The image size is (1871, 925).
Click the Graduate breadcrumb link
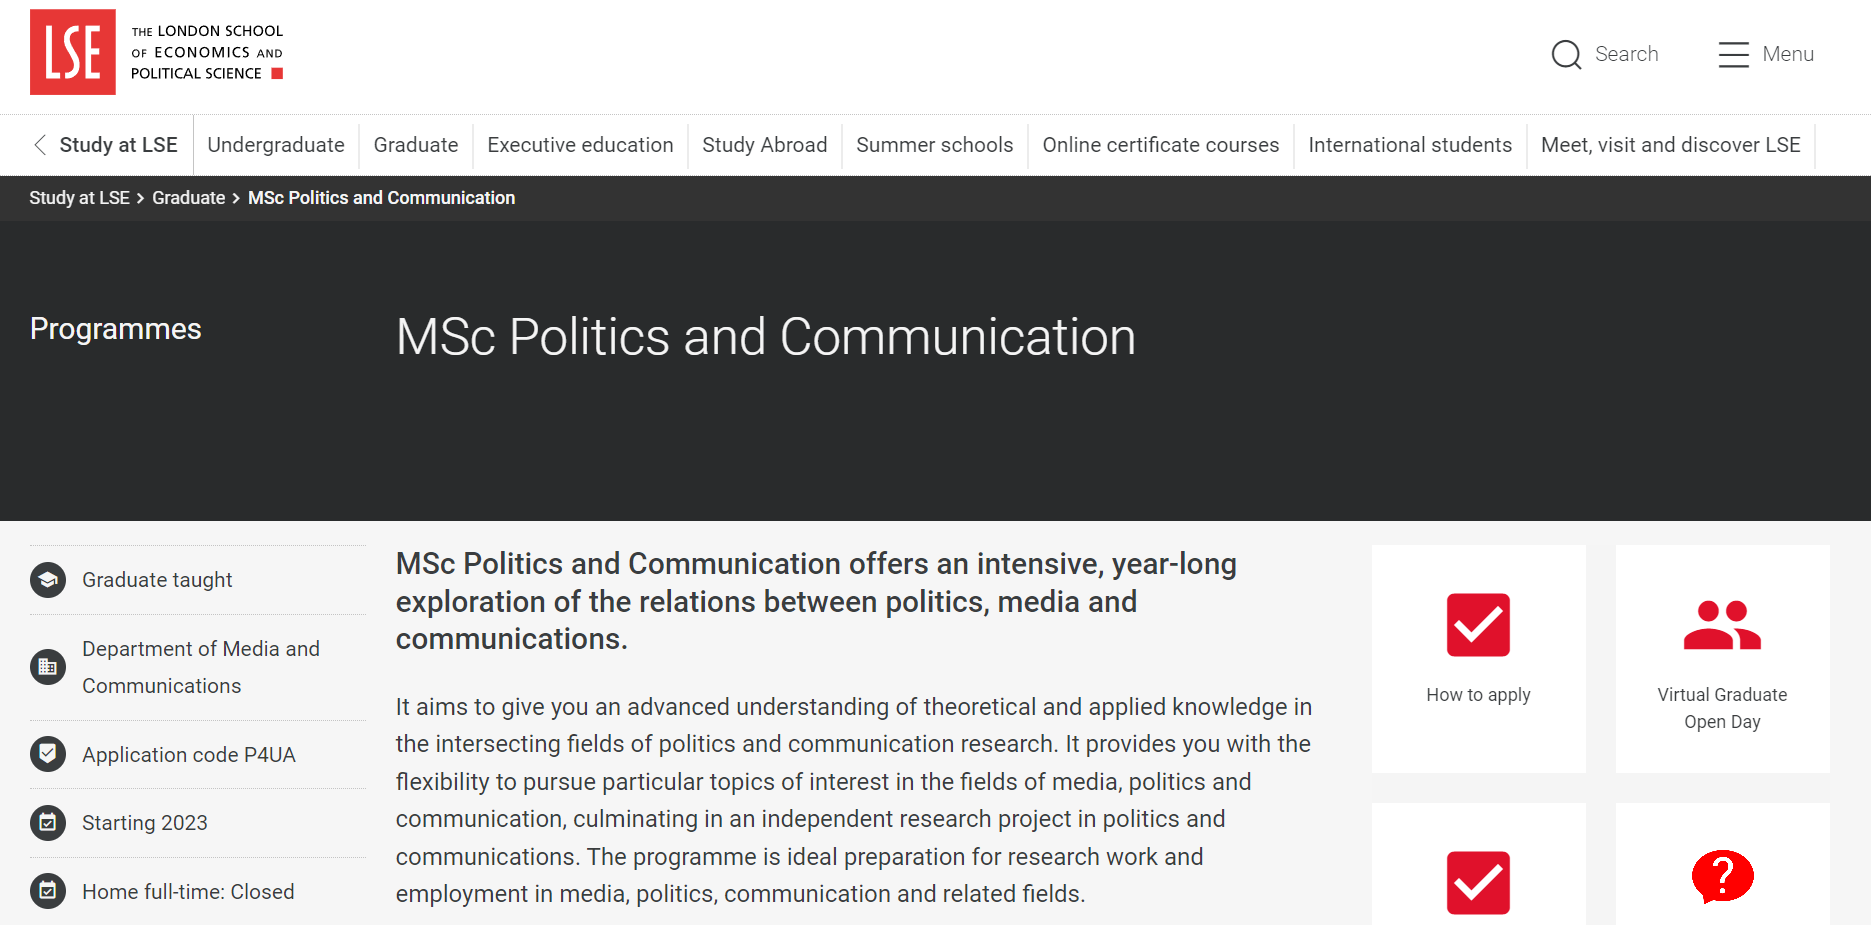188,198
